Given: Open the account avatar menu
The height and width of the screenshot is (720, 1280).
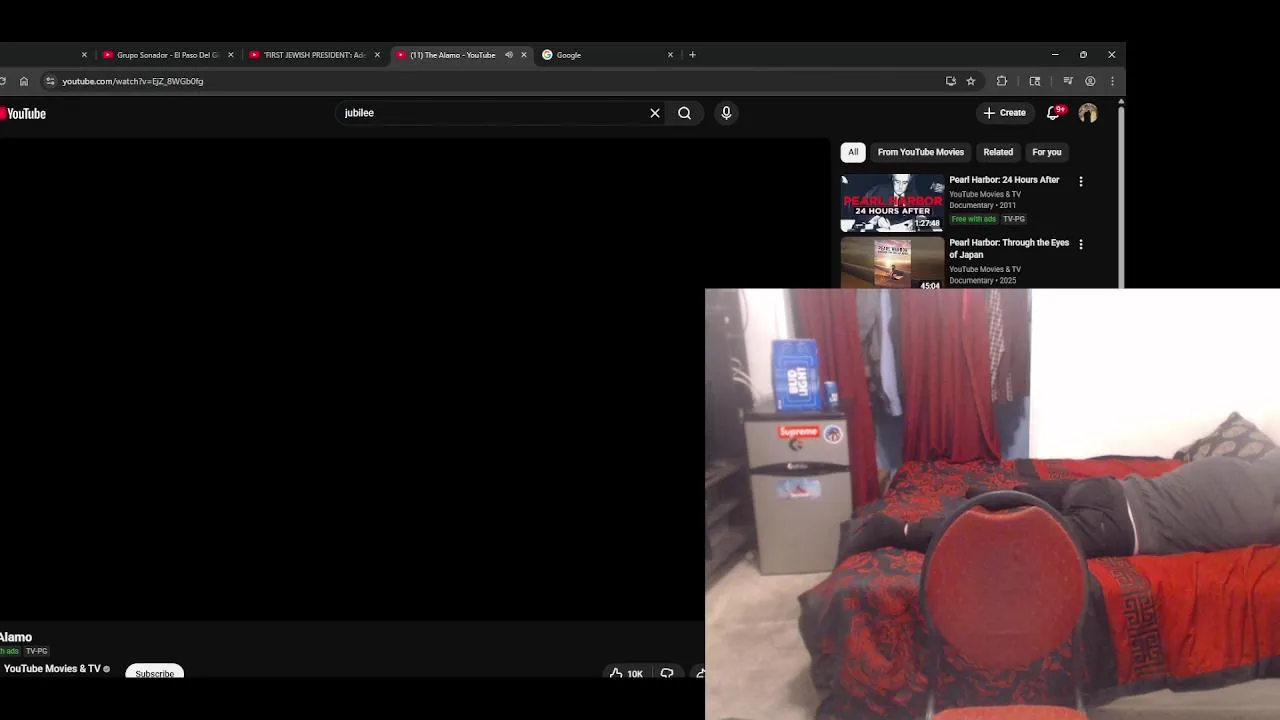Looking at the screenshot, I should [x=1088, y=113].
